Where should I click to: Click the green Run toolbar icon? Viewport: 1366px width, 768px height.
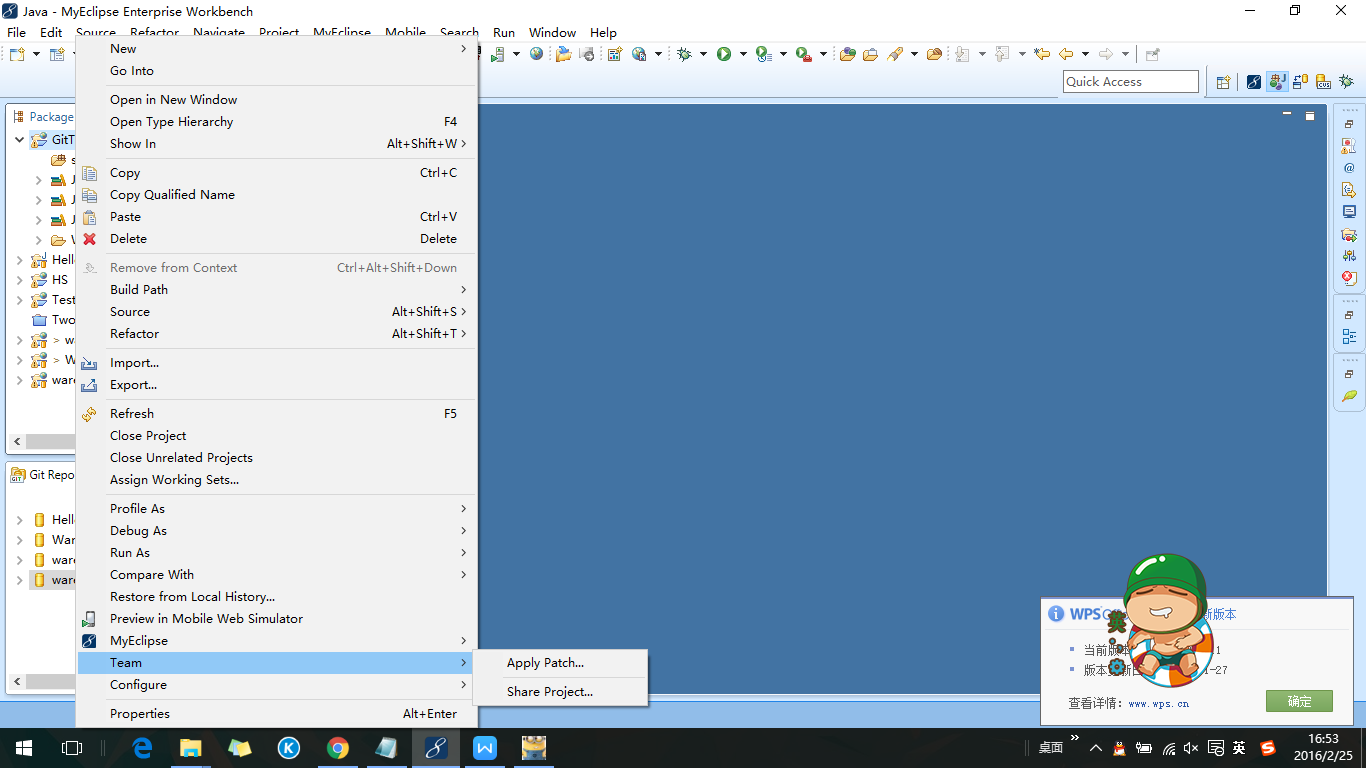[x=724, y=54]
